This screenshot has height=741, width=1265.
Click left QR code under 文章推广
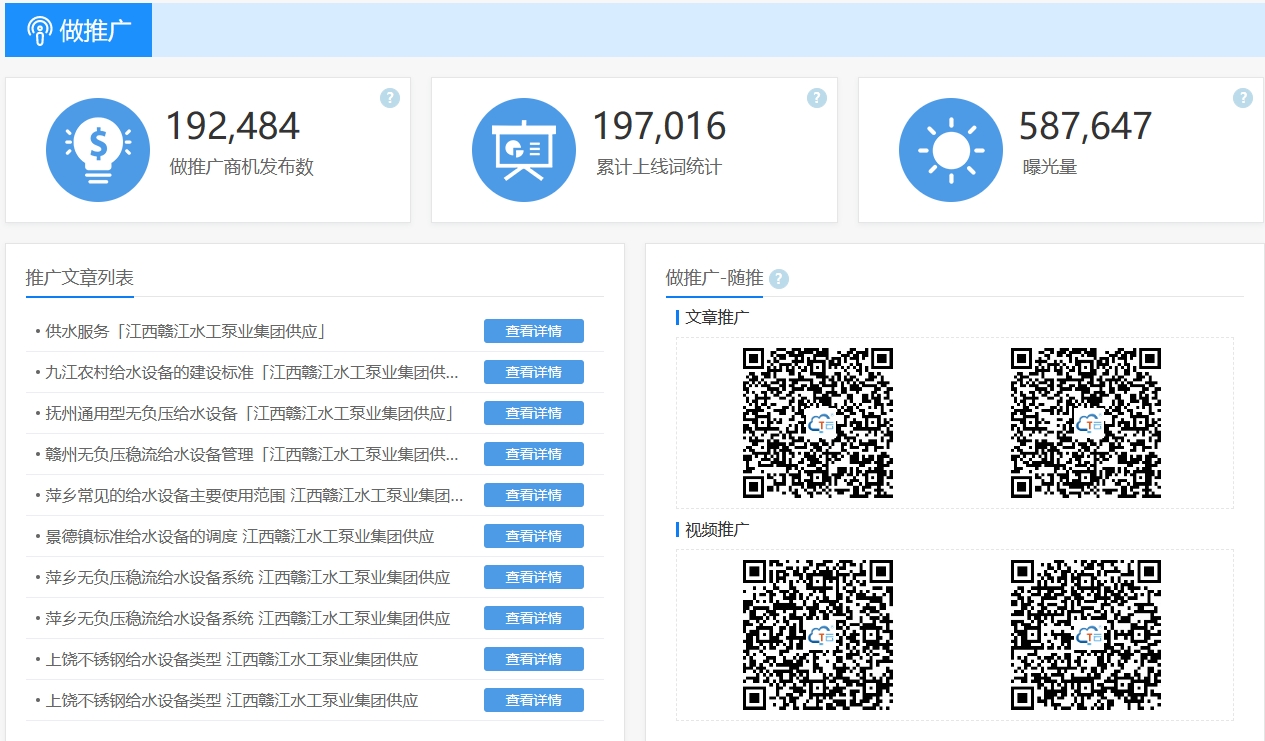(818, 423)
